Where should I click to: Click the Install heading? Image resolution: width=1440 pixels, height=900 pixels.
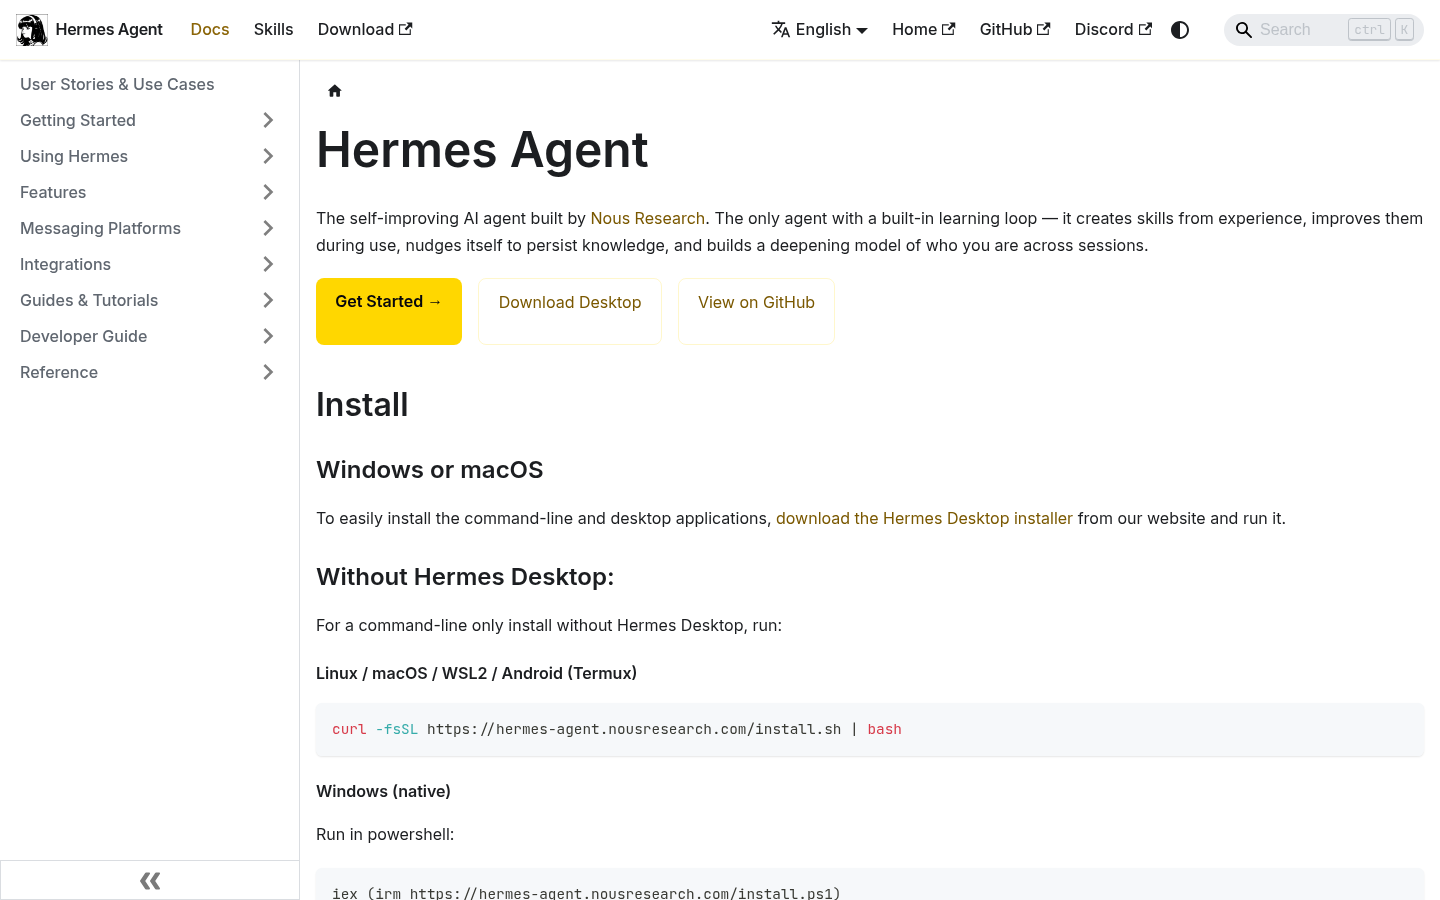(x=362, y=405)
